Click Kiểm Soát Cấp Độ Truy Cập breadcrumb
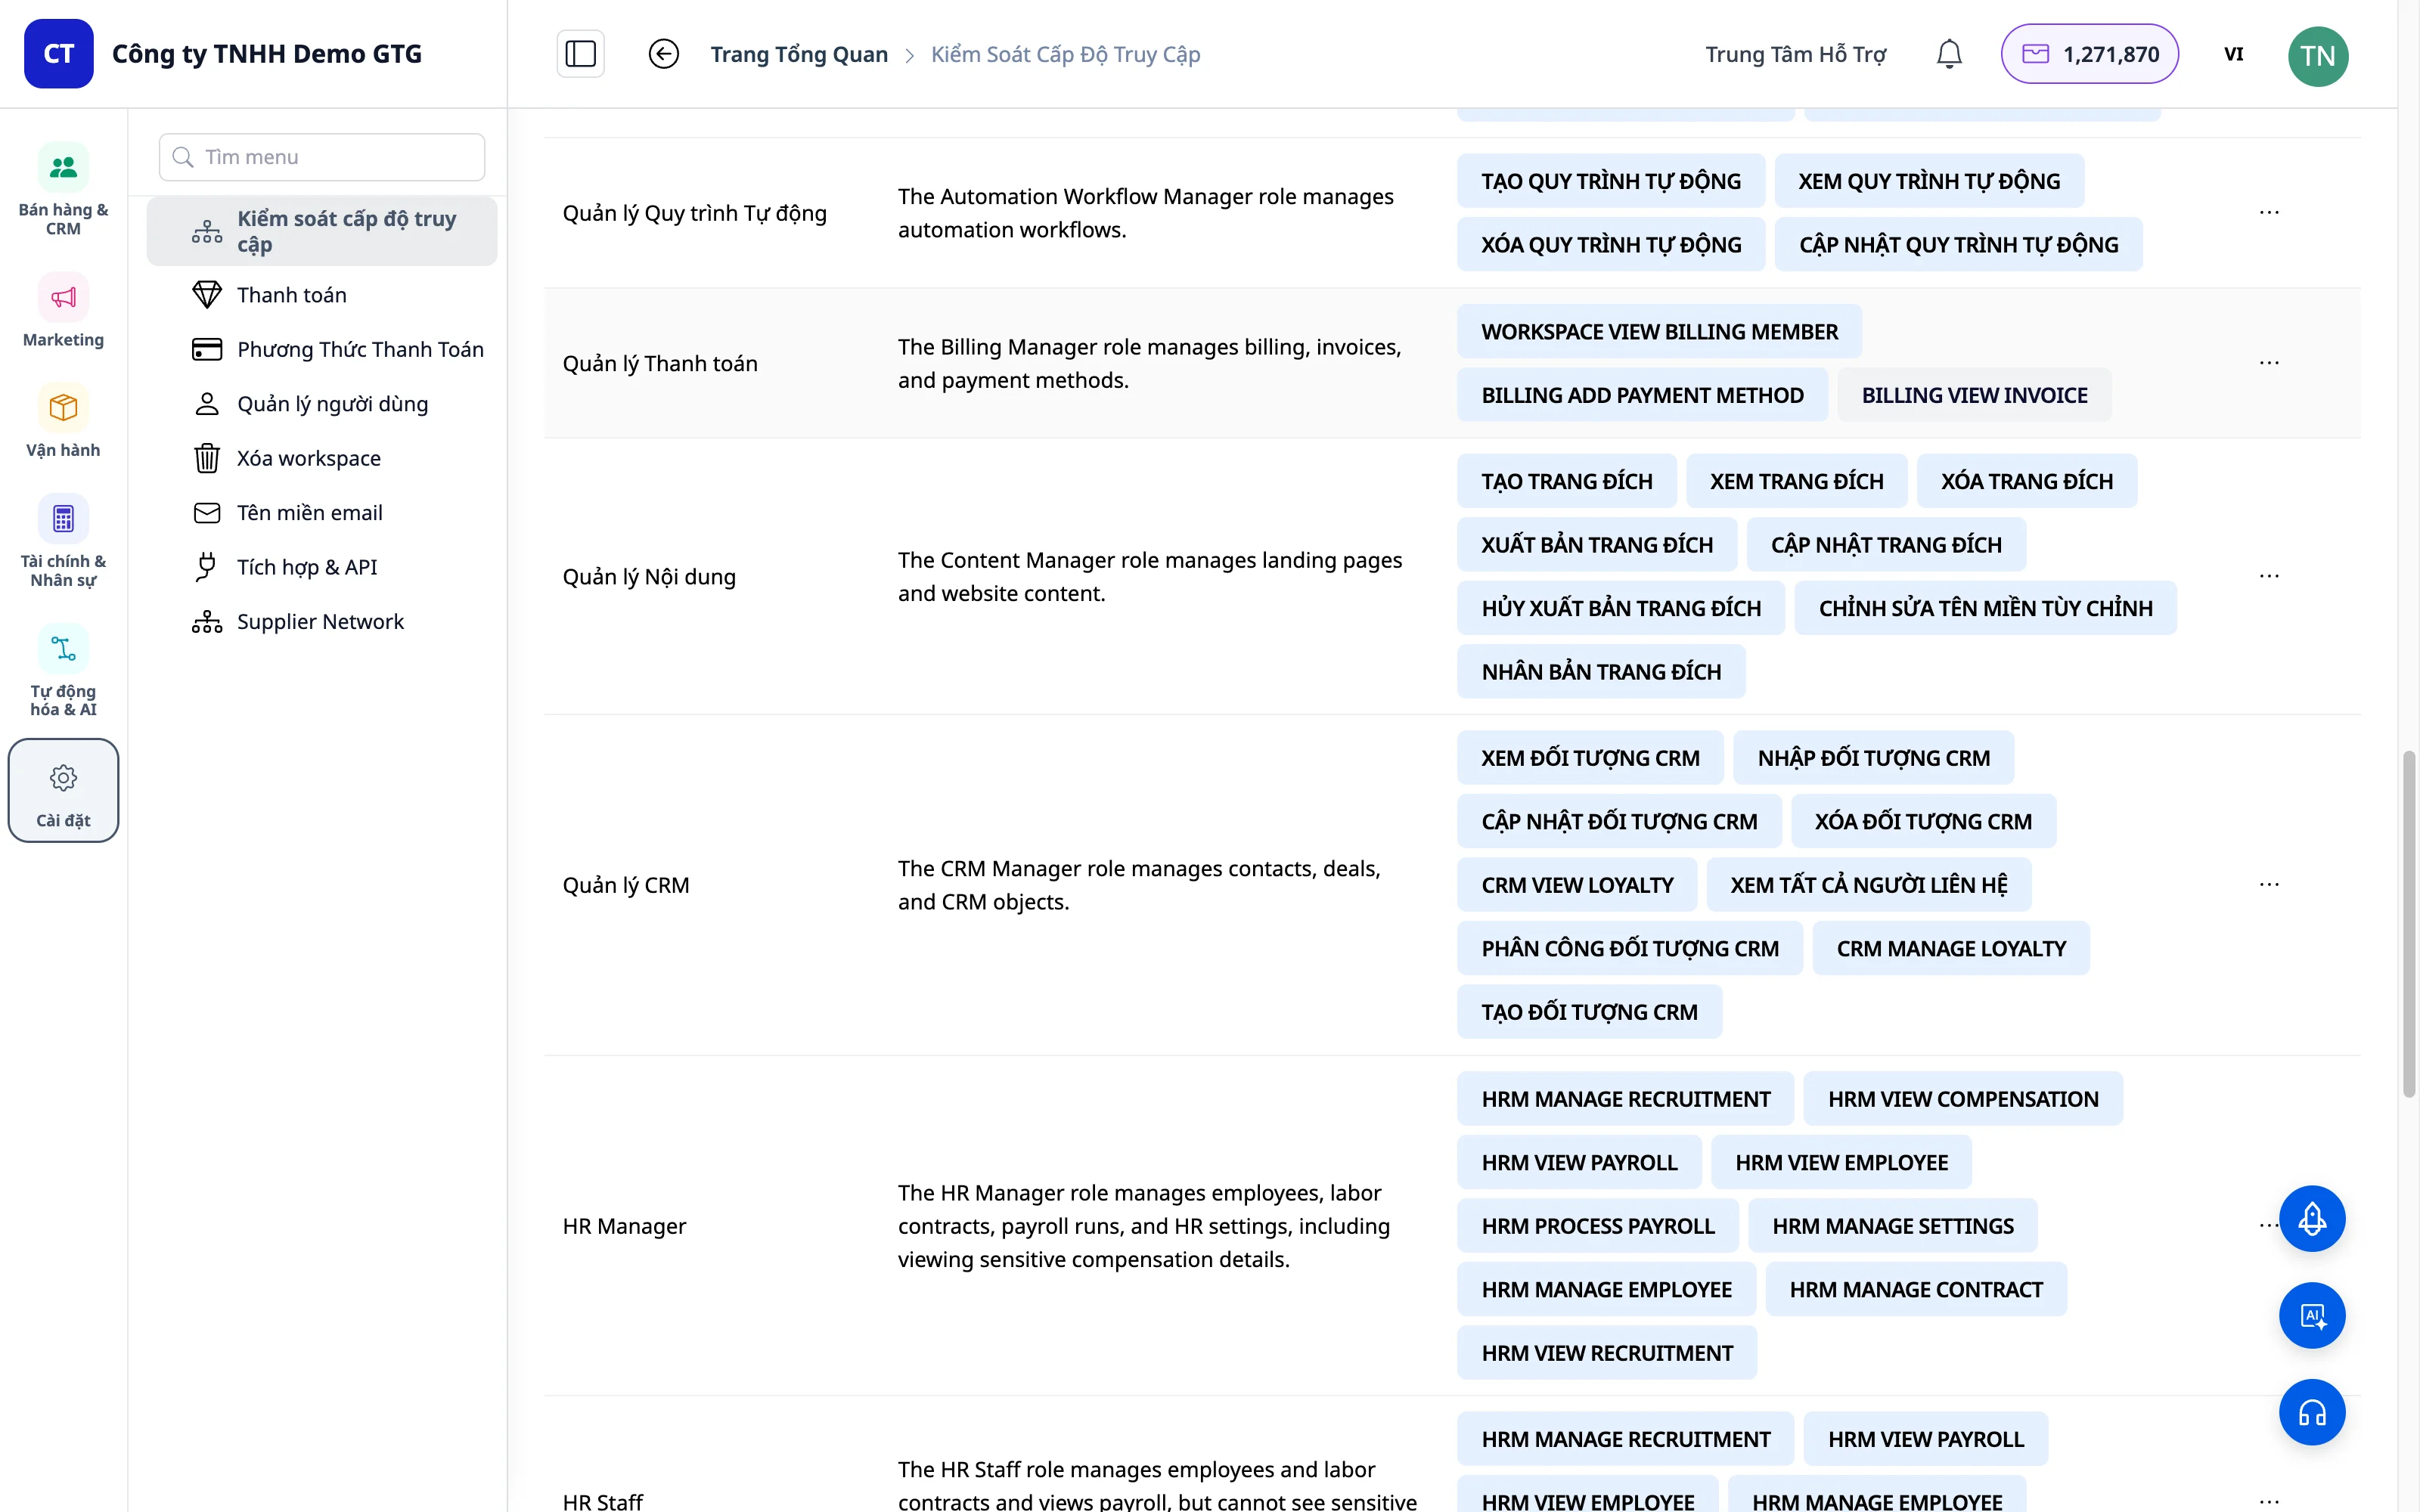Screen dimensions: 2420x1512 (x=1065, y=54)
